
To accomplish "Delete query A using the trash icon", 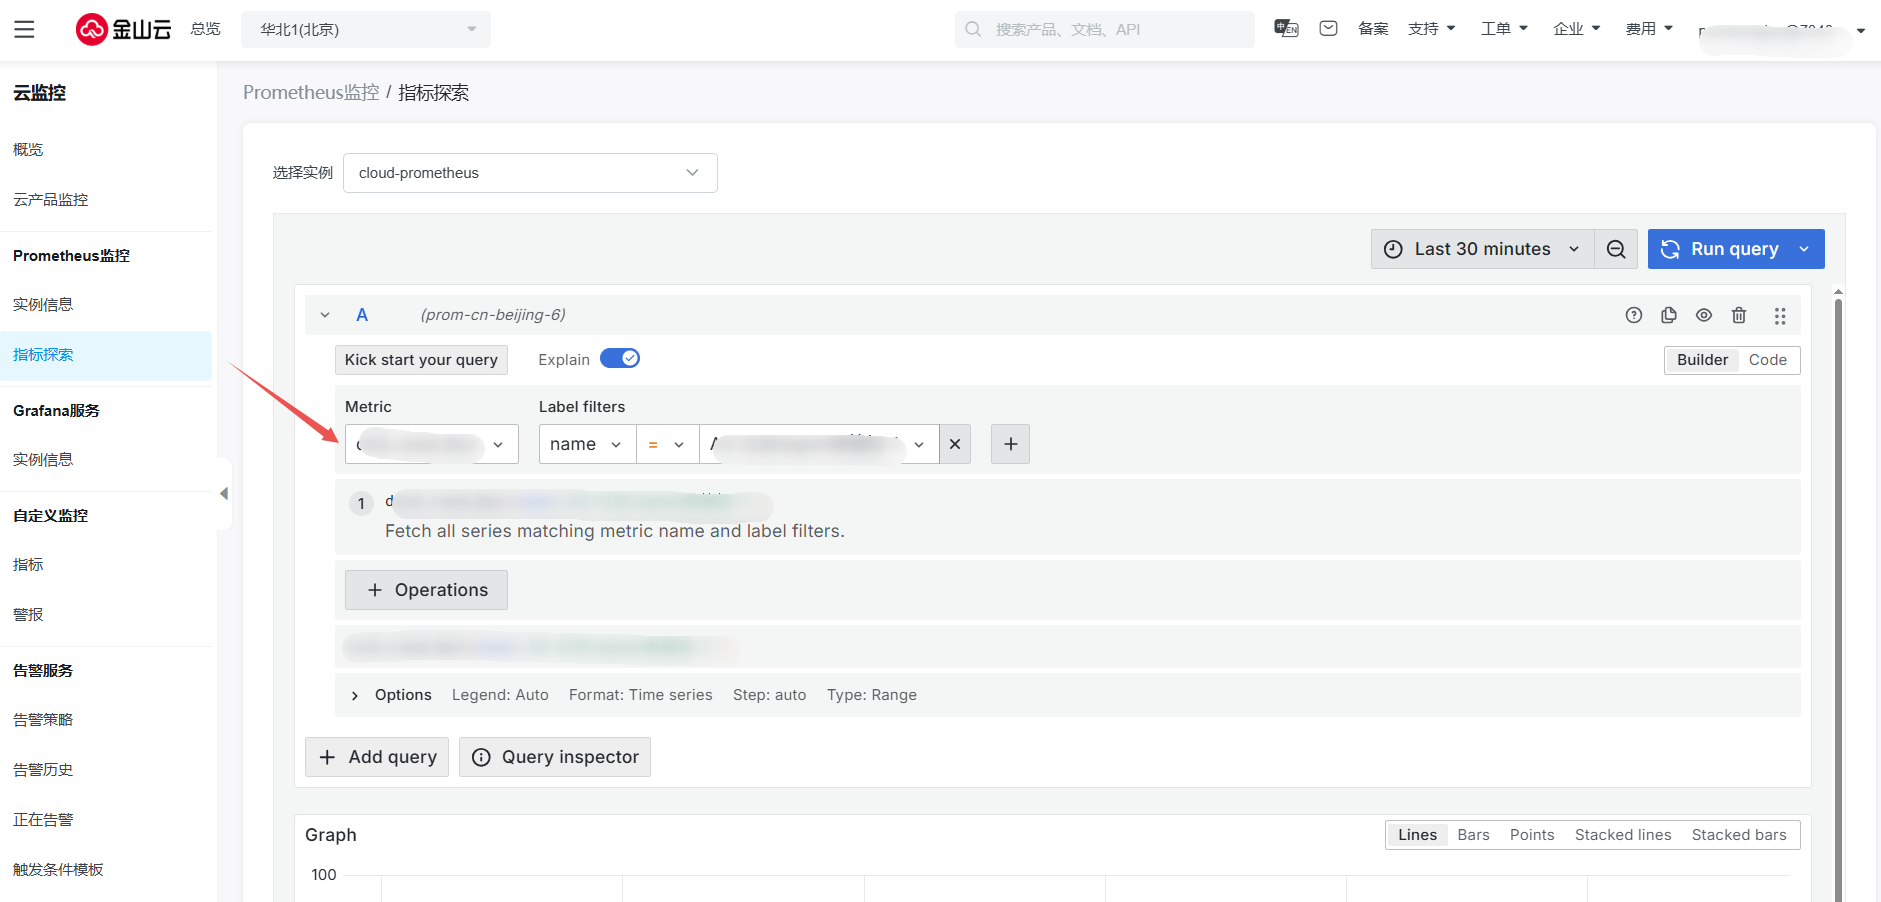I will [1739, 315].
